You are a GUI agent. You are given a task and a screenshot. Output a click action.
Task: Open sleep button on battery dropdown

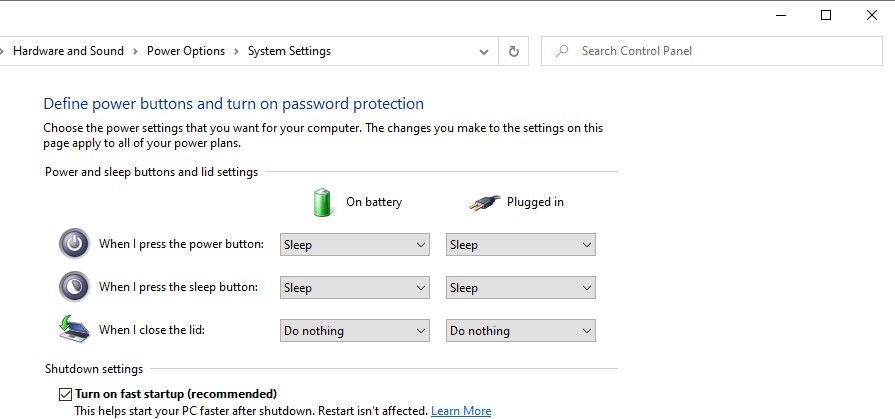point(354,288)
